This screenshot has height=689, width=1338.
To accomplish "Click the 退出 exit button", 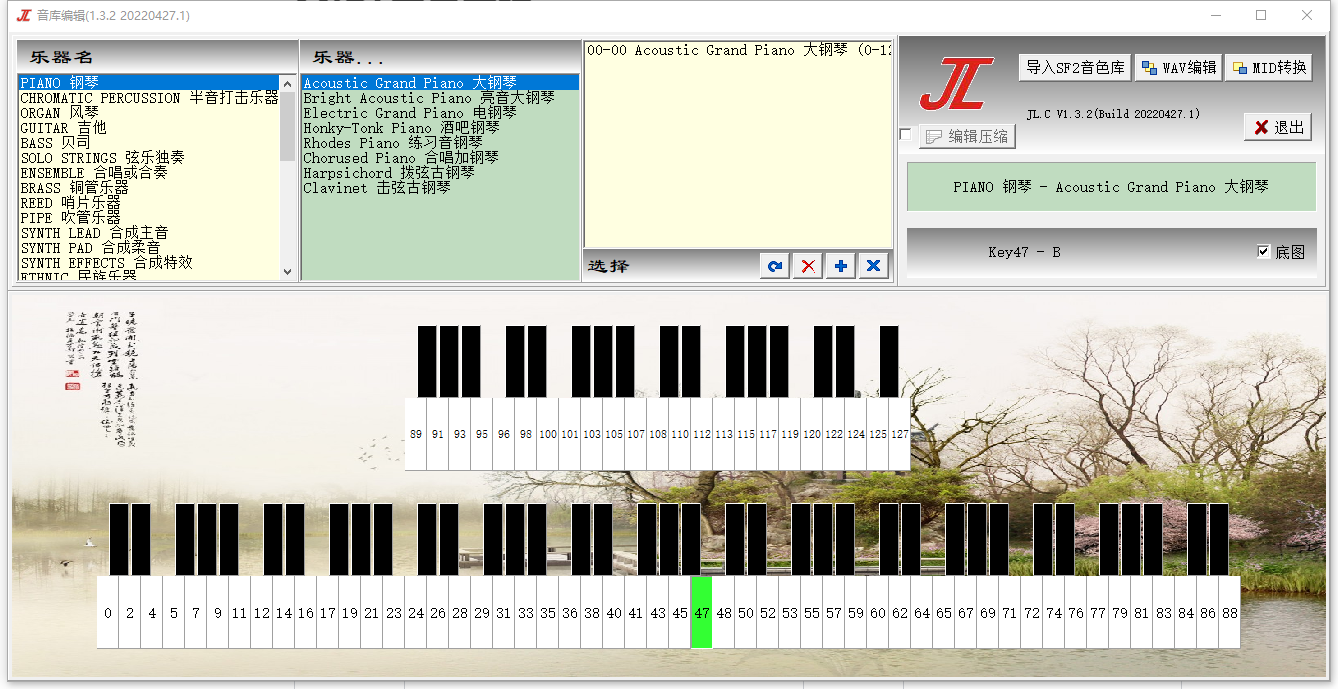I will [1278, 127].
